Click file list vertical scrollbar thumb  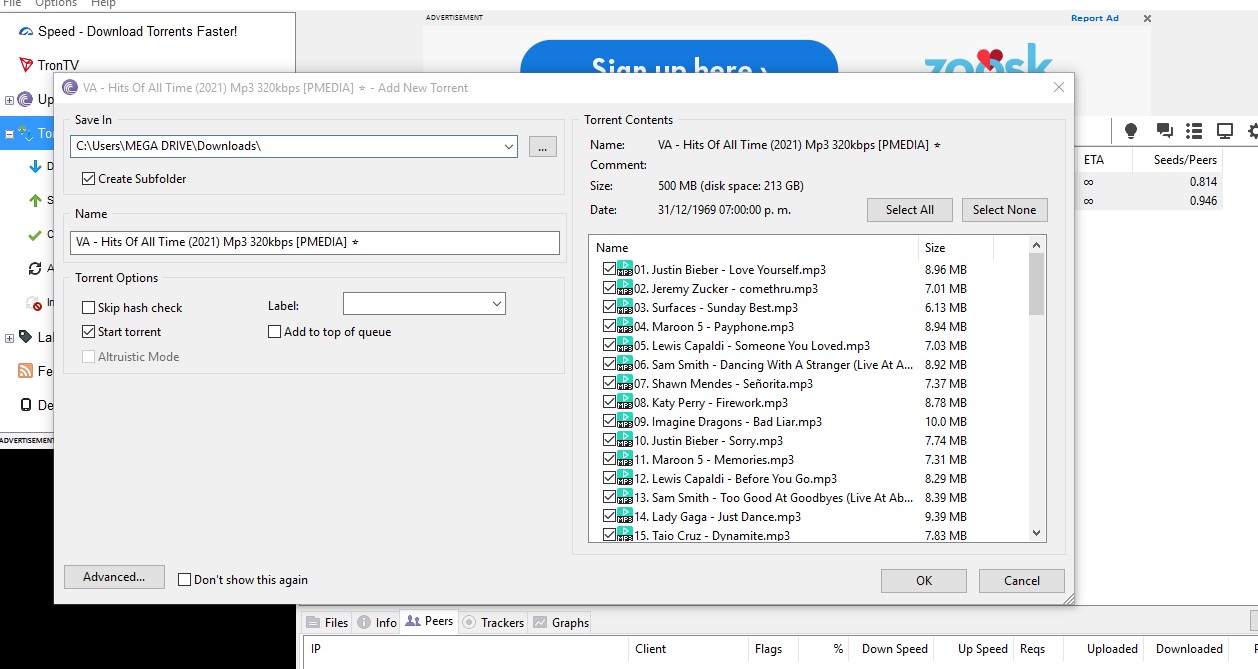(x=1036, y=284)
